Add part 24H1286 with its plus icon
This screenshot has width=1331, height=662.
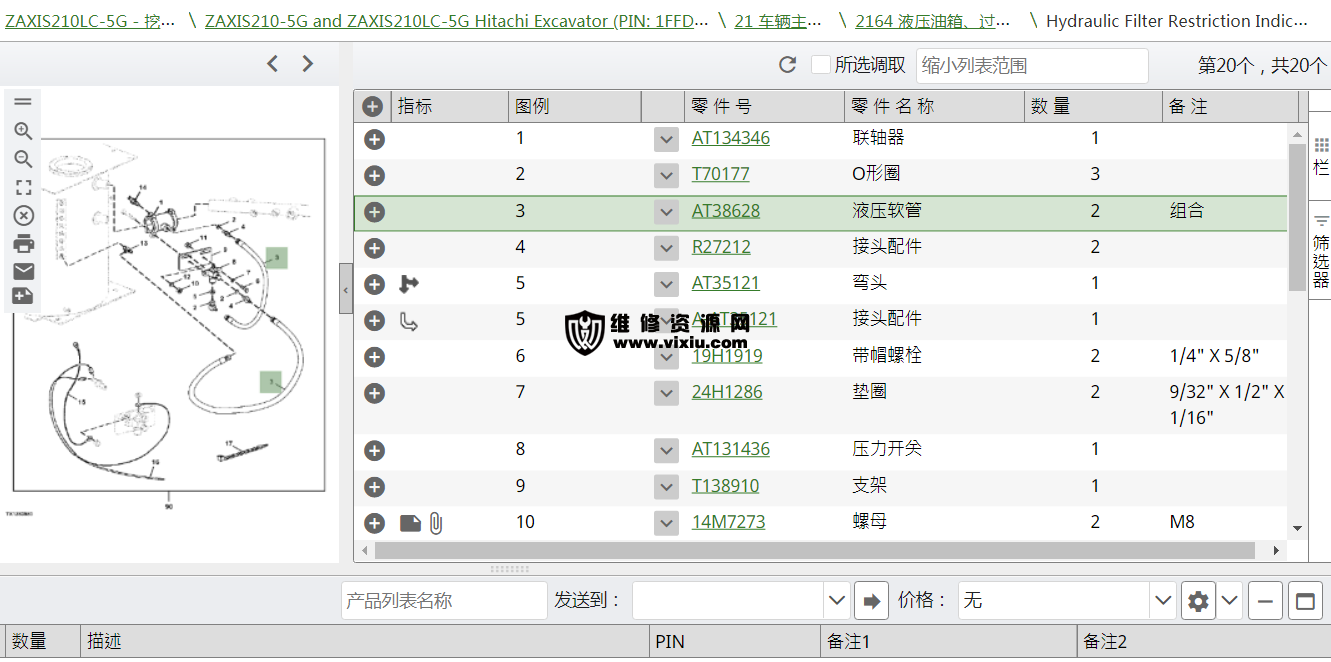[375, 393]
